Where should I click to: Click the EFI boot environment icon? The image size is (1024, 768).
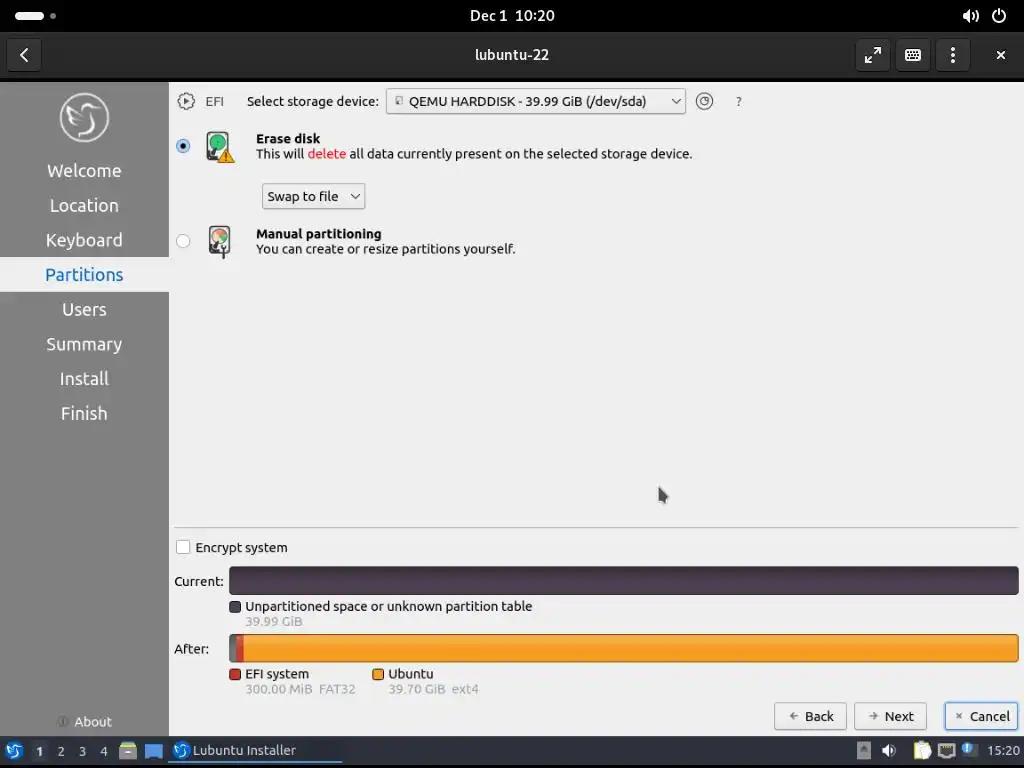[186, 101]
